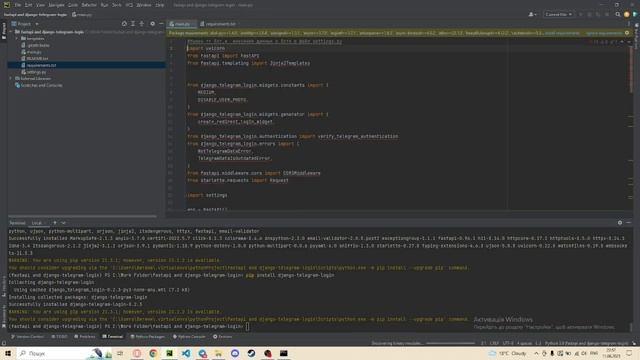Click UTF-8 encoding in status bar
The image size is (640, 360).
508,343
